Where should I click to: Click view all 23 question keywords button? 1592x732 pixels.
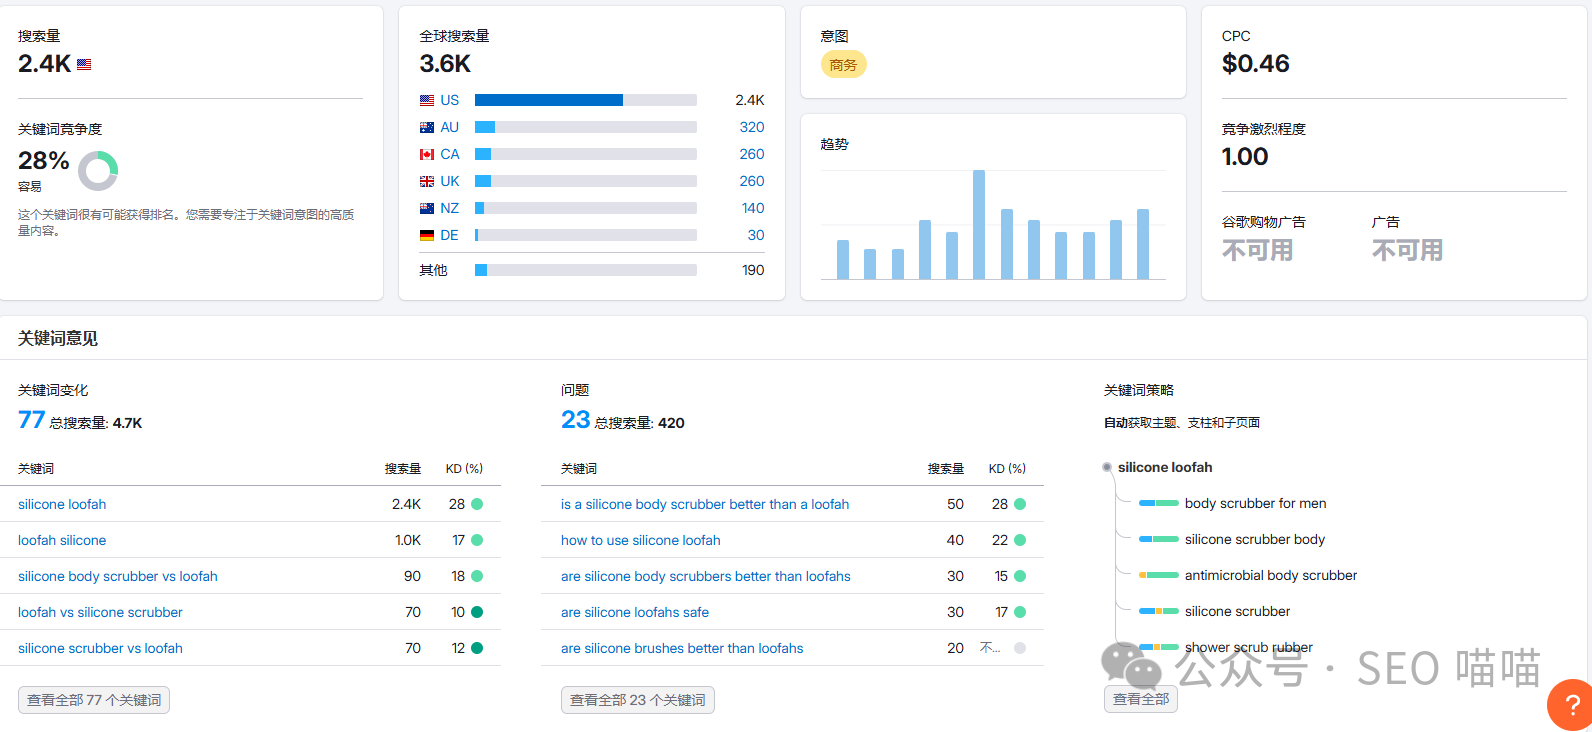638,700
